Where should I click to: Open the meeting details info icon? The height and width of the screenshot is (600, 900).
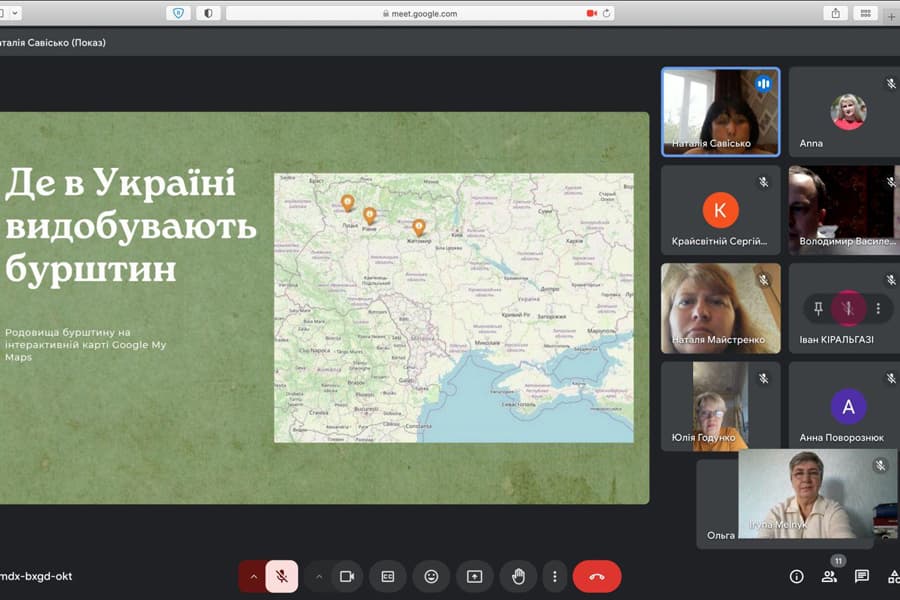(796, 576)
